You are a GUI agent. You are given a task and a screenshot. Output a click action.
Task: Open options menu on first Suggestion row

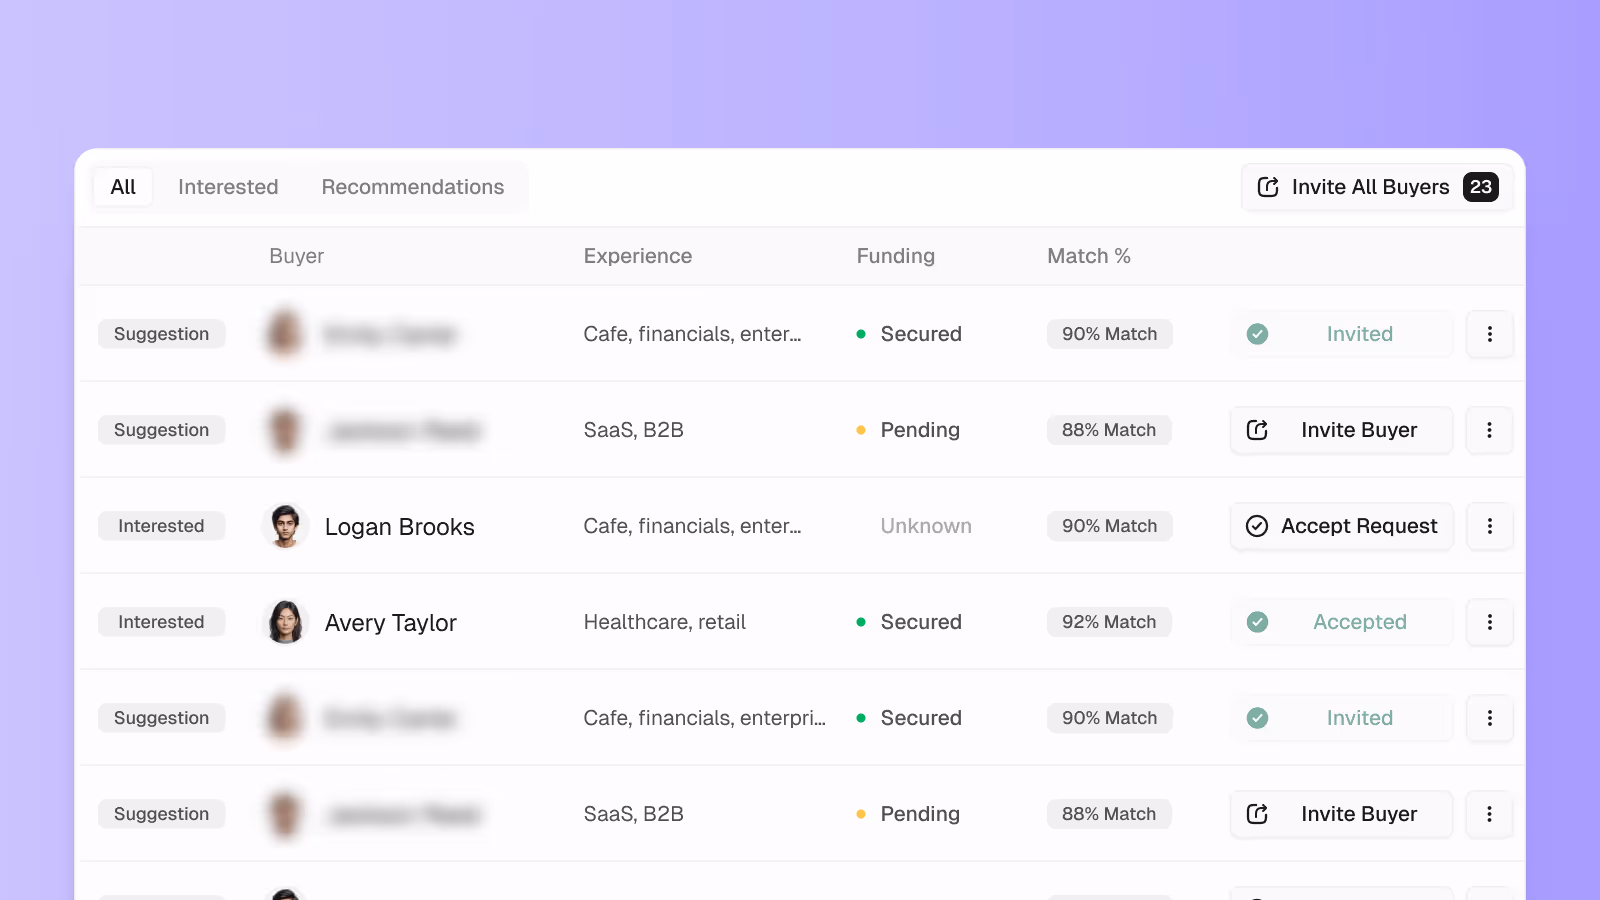coord(1489,334)
